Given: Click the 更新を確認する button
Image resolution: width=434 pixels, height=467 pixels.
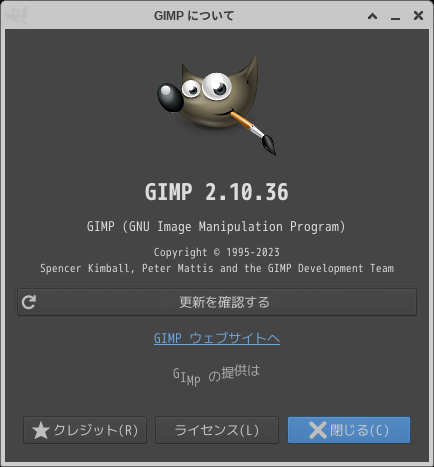Looking at the screenshot, I should [x=217, y=302].
